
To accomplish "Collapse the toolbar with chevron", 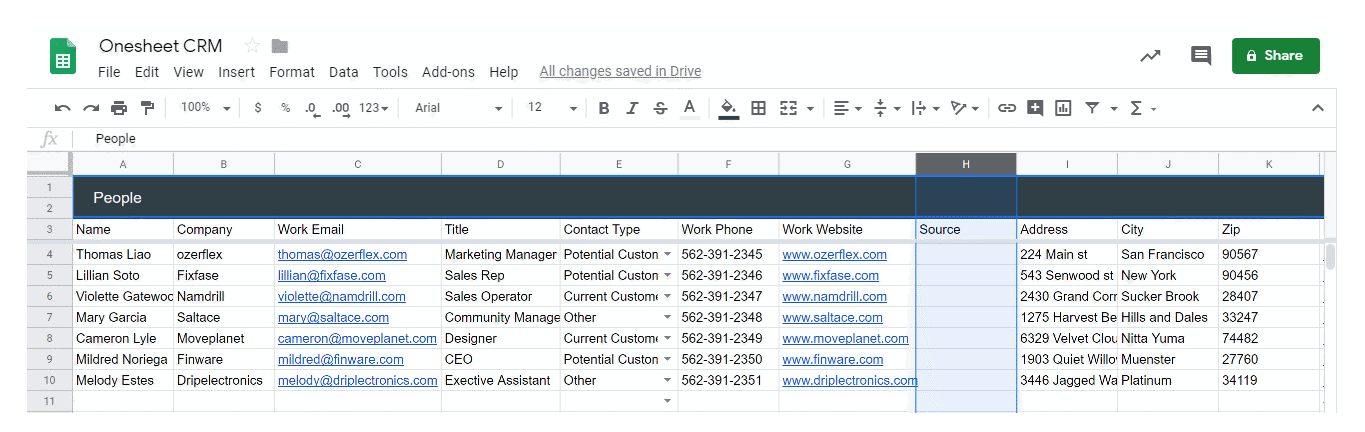I will pyautogui.click(x=1318, y=108).
